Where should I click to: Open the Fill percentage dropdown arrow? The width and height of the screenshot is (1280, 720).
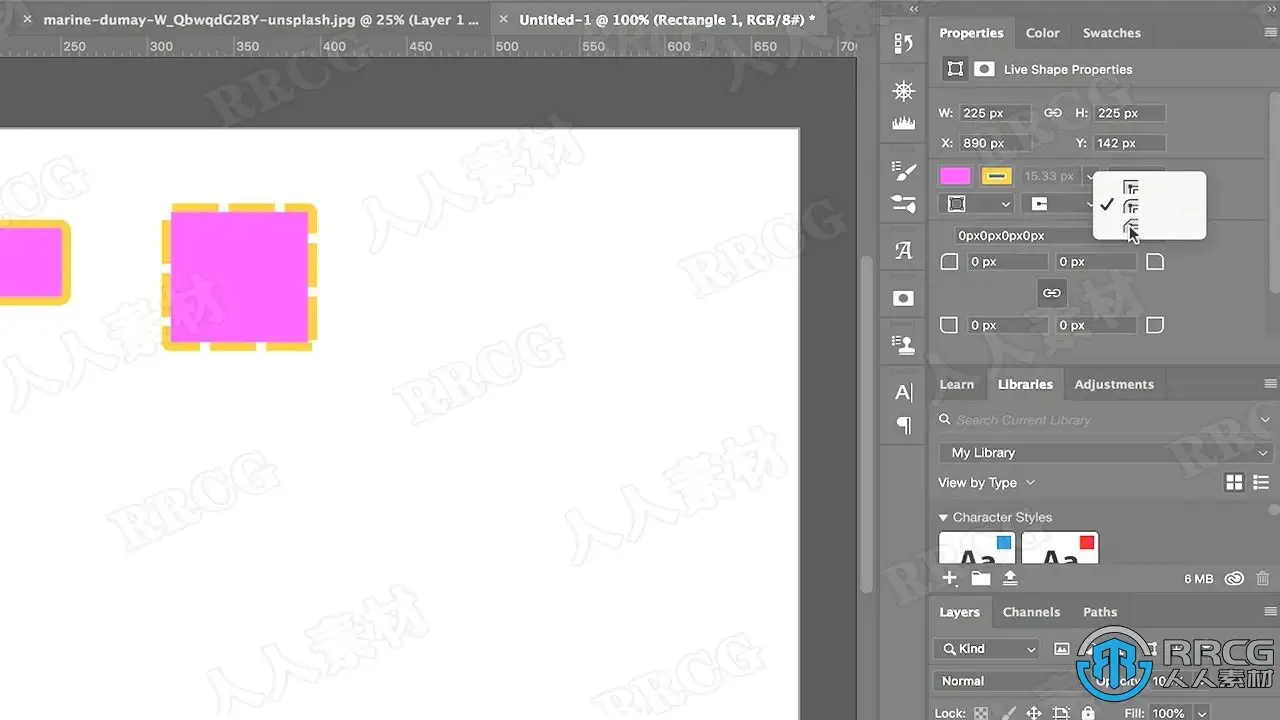[x=1202, y=714]
